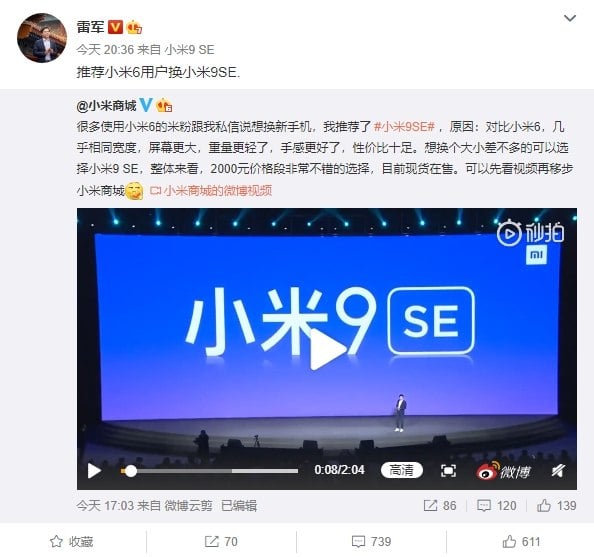
Task: Play video with the center play overlay
Action: click(327, 348)
